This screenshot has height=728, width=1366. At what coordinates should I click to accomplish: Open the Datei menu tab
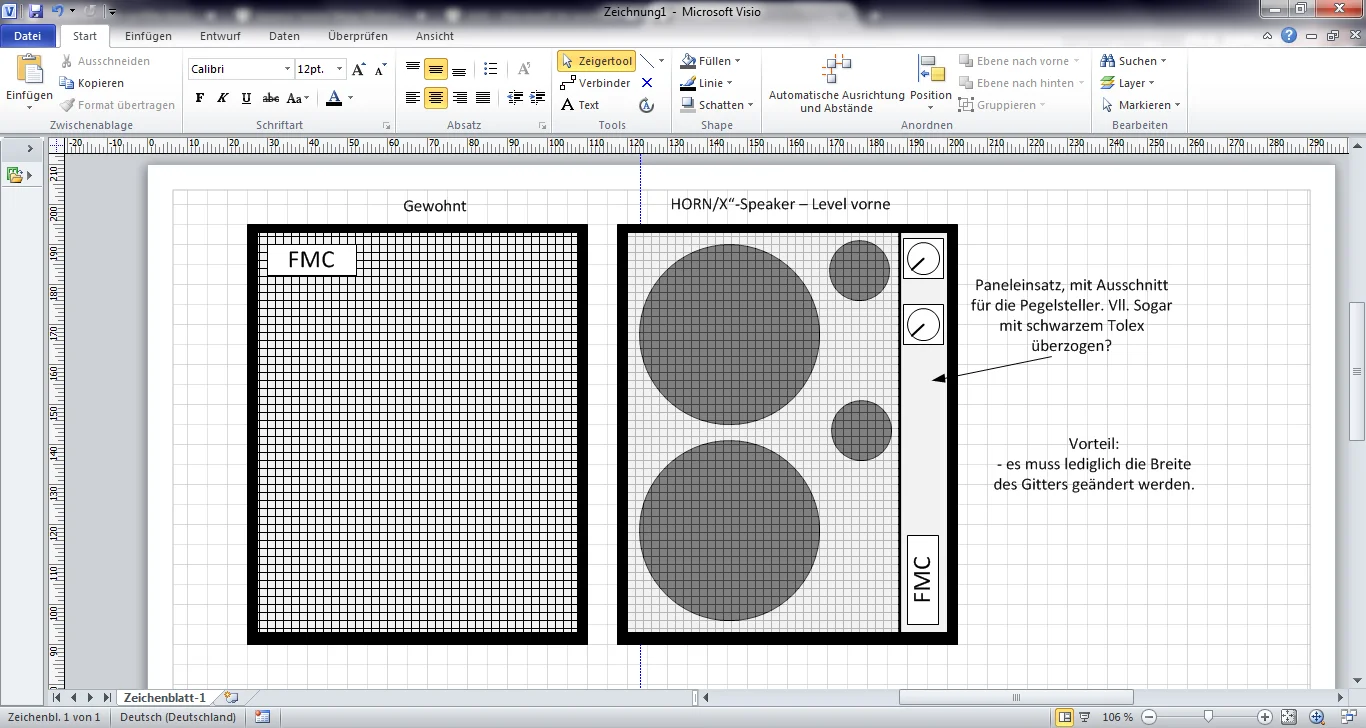pyautogui.click(x=28, y=36)
